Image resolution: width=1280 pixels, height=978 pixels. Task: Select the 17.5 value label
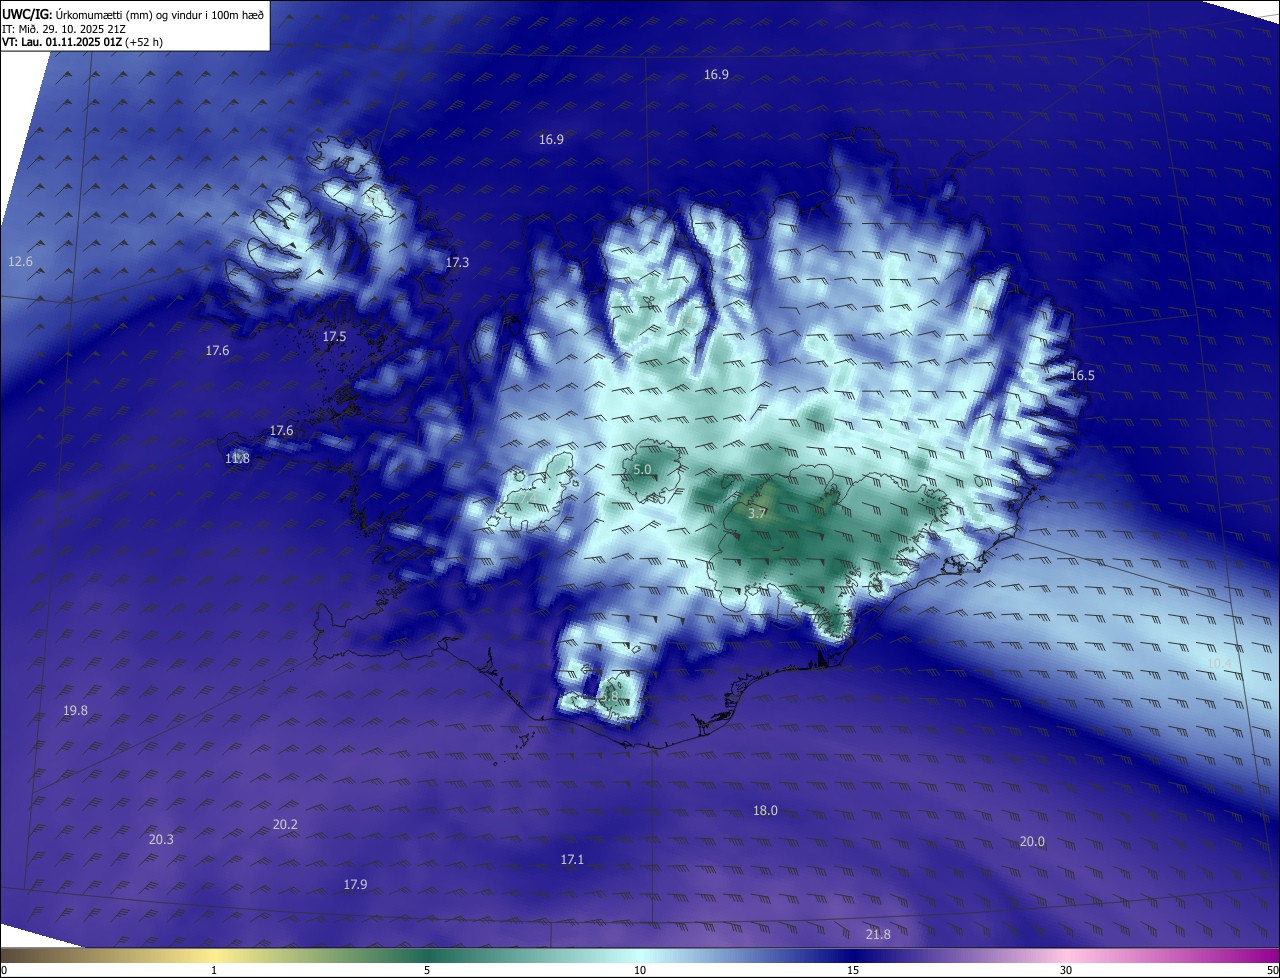pyautogui.click(x=334, y=337)
